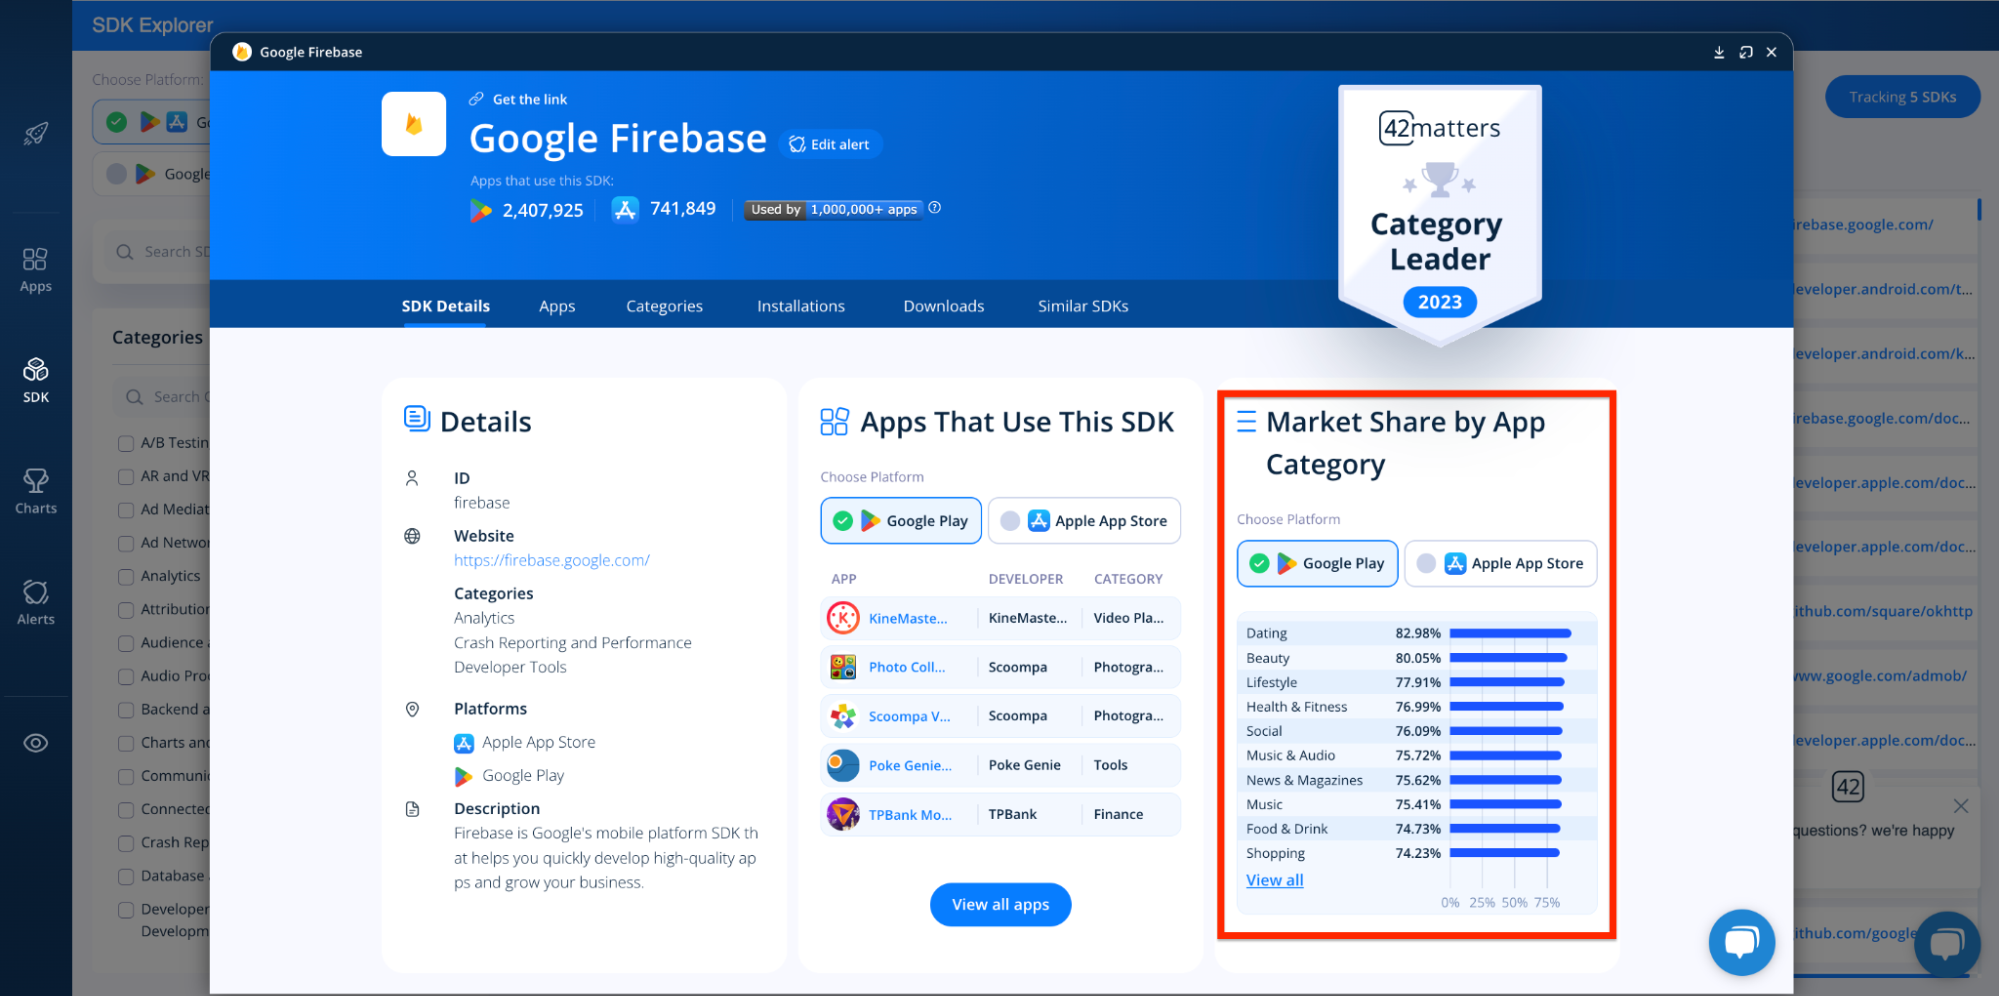Screen dimensions: 1999x996
Task: Switch to the SDK Details tab
Action: pyautogui.click(x=446, y=306)
